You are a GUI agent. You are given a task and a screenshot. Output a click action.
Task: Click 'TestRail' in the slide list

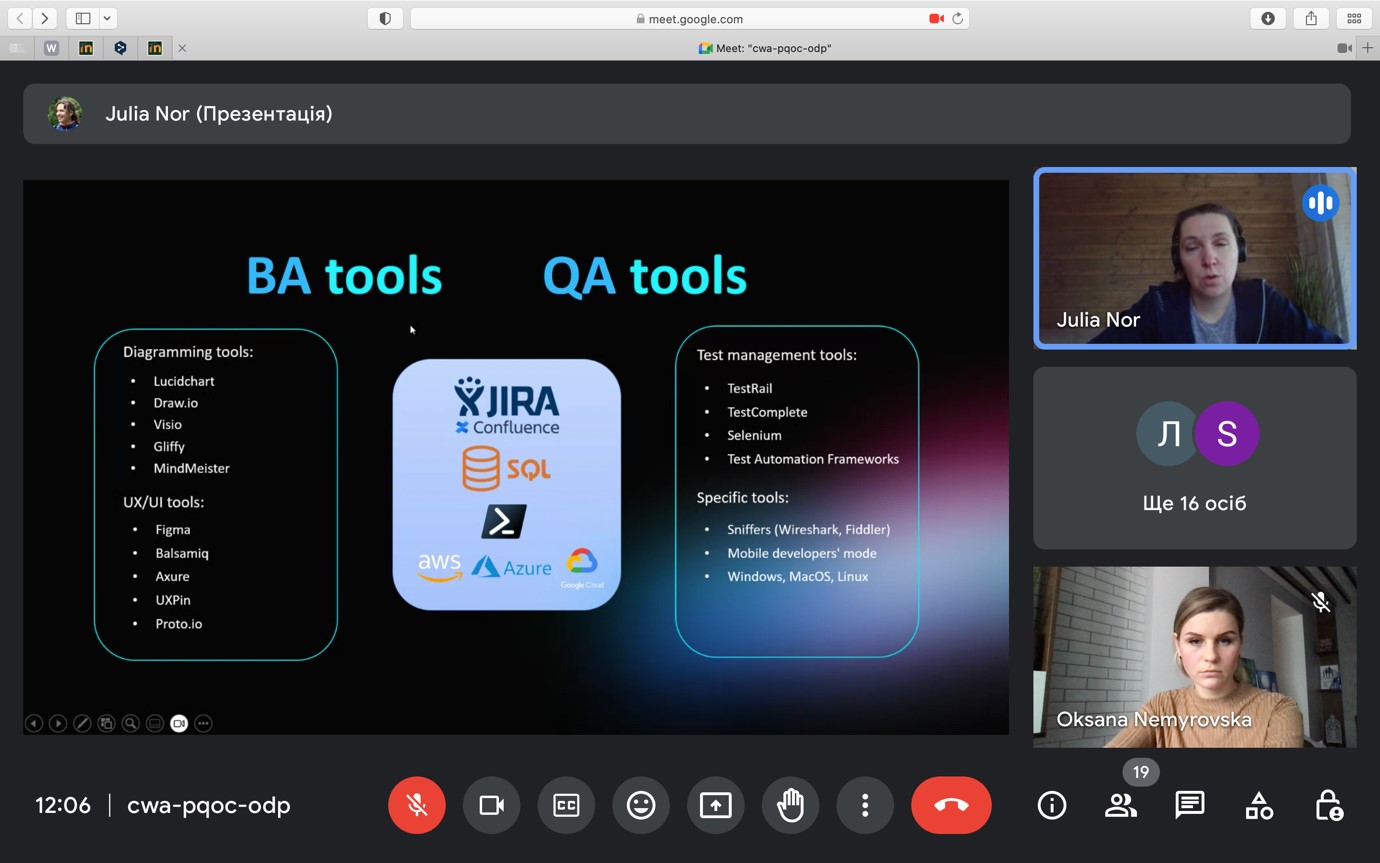750,388
